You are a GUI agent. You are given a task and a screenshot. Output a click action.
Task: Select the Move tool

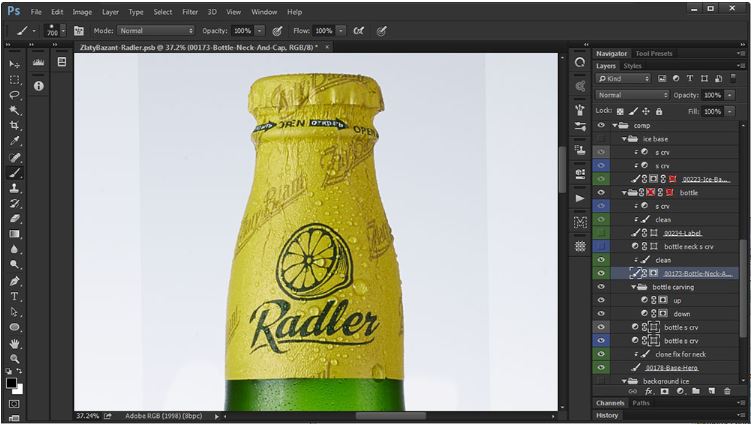[x=14, y=64]
